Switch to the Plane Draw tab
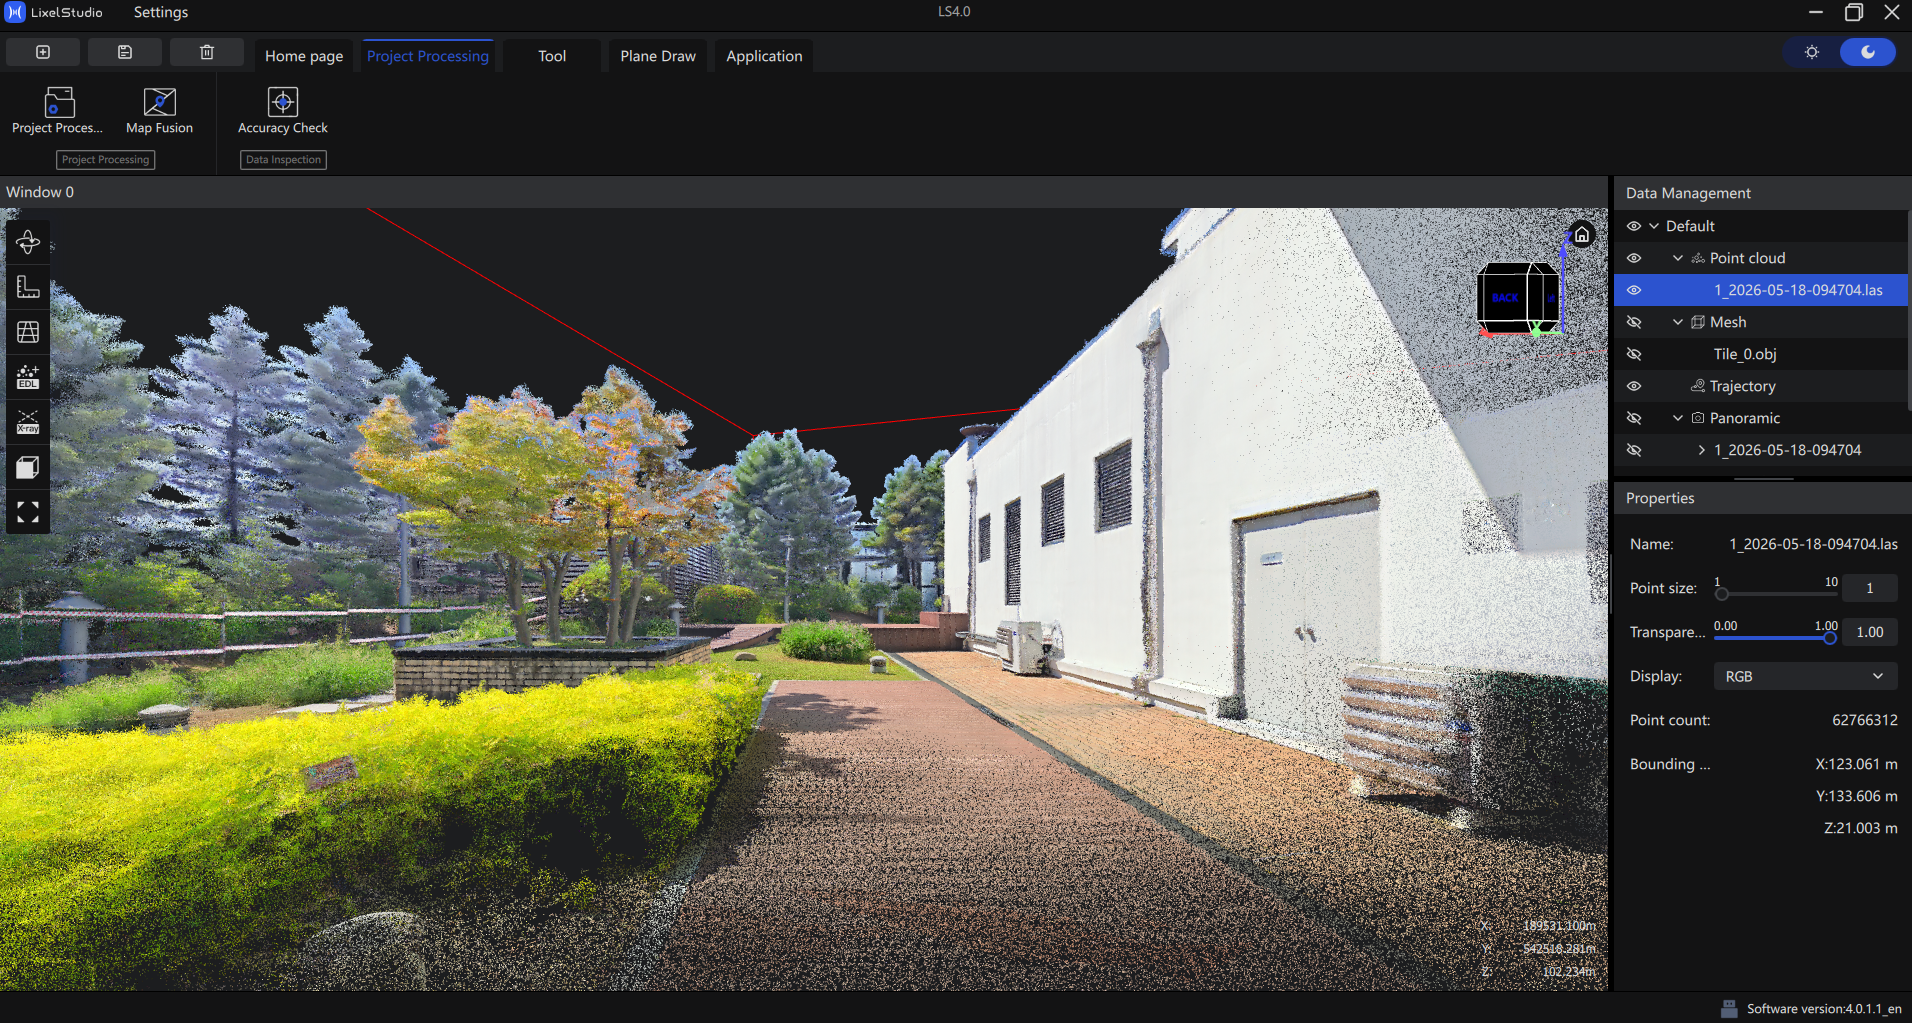The width and height of the screenshot is (1912, 1023). pos(658,56)
